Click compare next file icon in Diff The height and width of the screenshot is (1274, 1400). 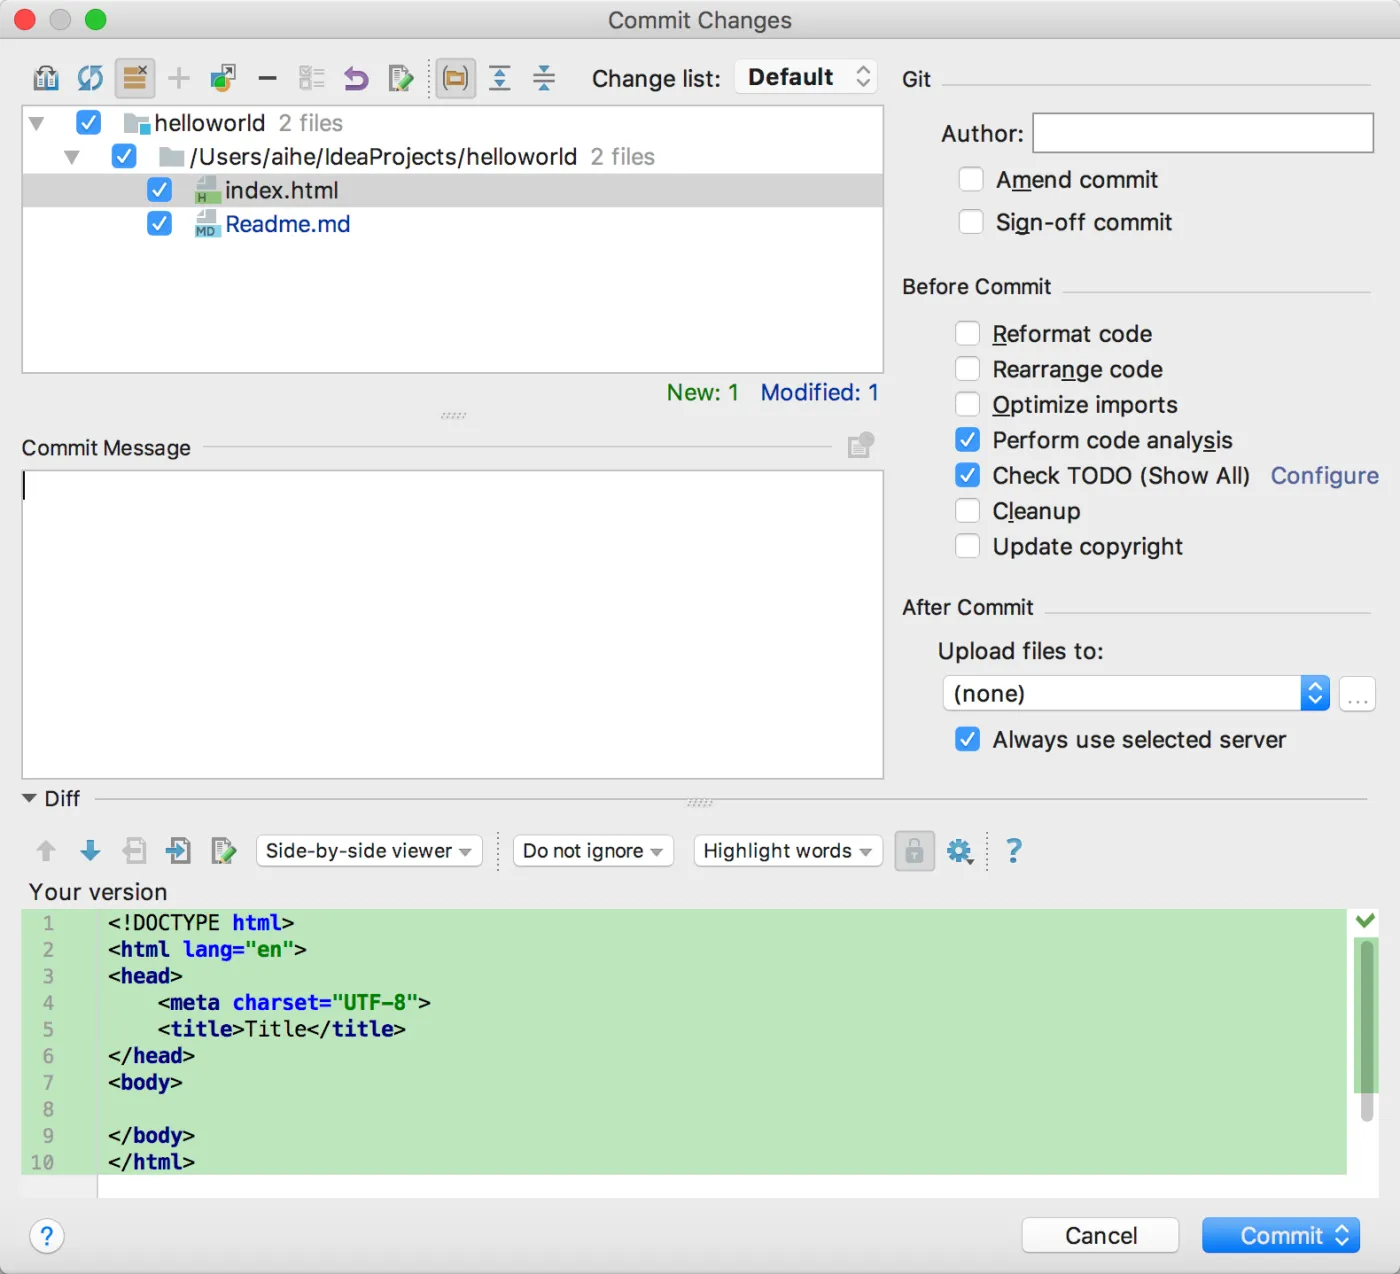(179, 851)
